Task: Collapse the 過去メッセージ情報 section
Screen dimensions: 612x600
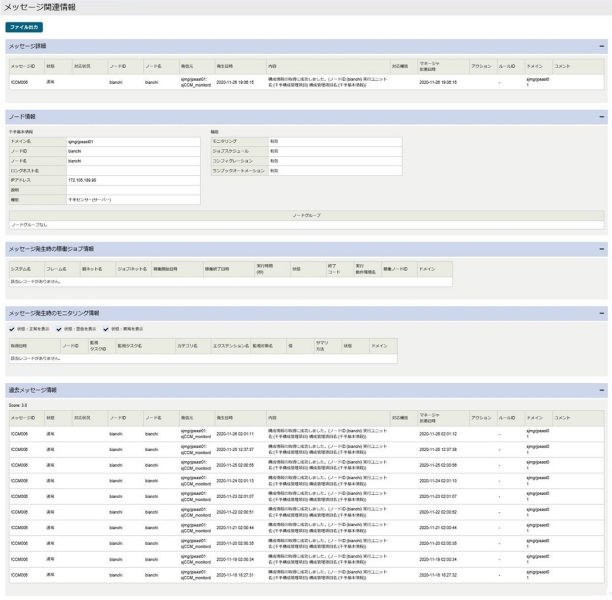Action: pyautogui.click(x=601, y=390)
